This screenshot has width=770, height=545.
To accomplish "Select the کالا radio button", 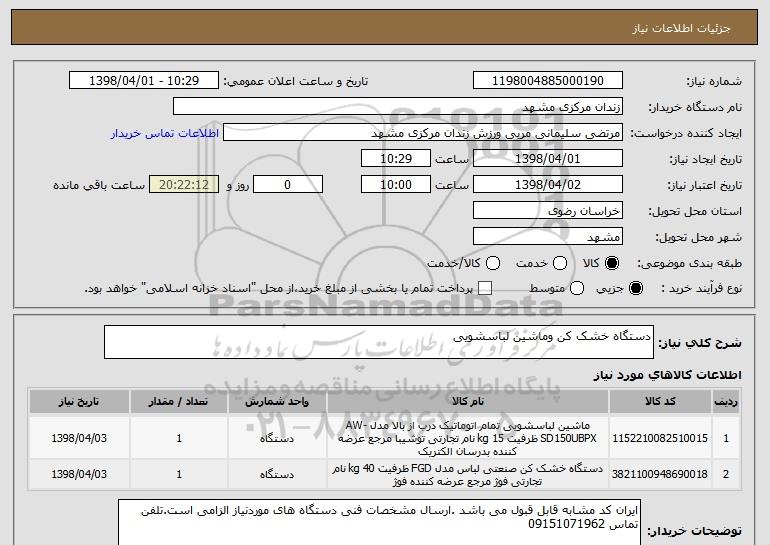I will [612, 263].
